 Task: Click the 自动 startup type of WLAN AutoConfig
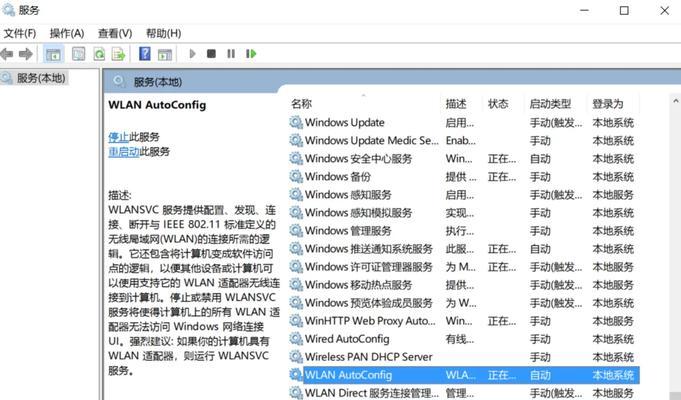click(x=540, y=375)
